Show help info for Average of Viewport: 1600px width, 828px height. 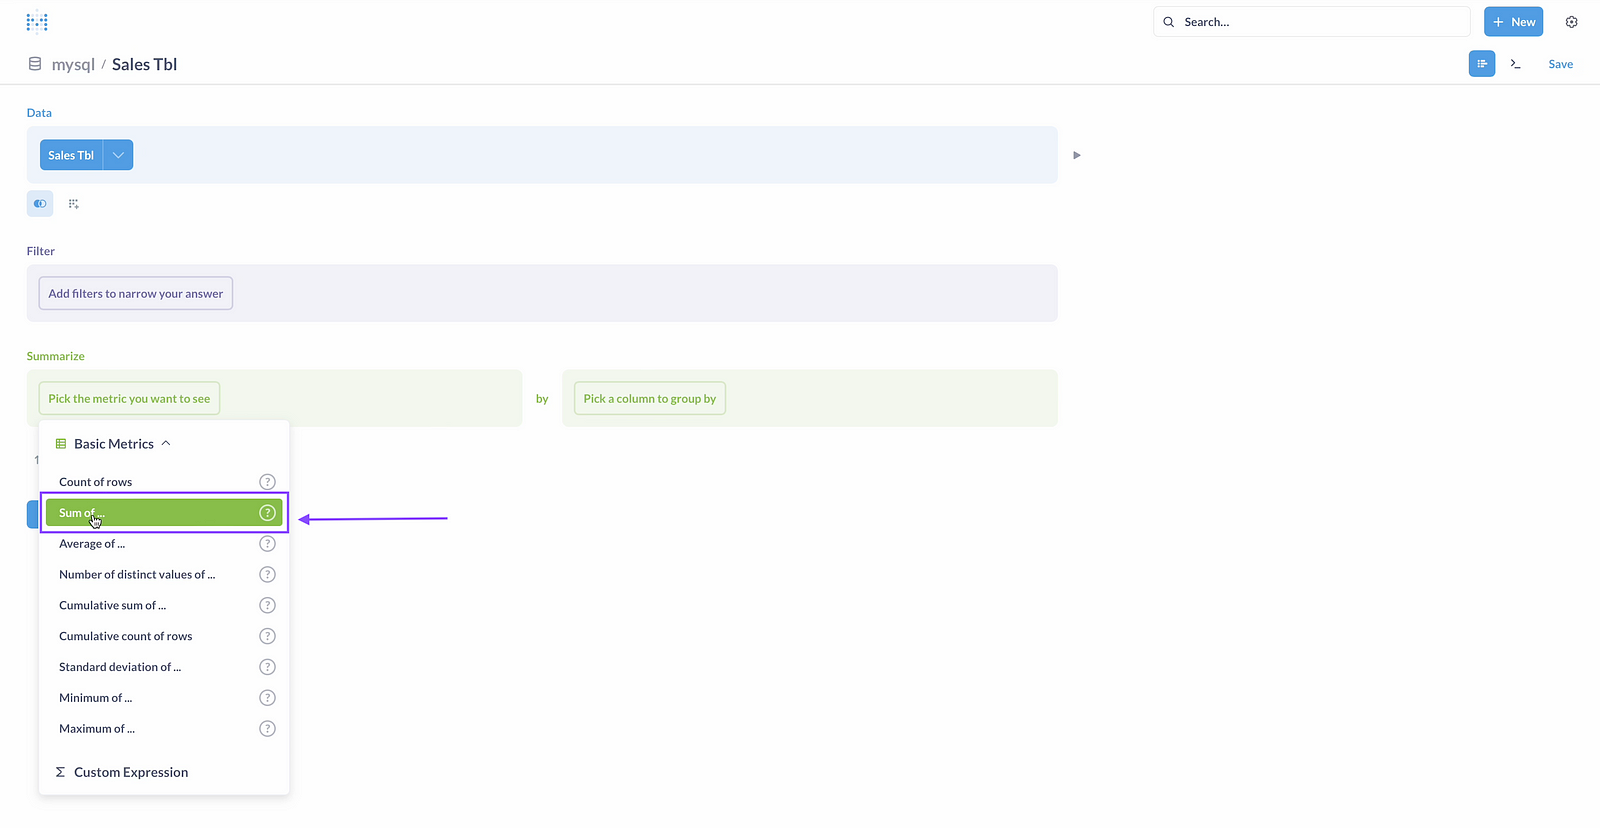267,544
